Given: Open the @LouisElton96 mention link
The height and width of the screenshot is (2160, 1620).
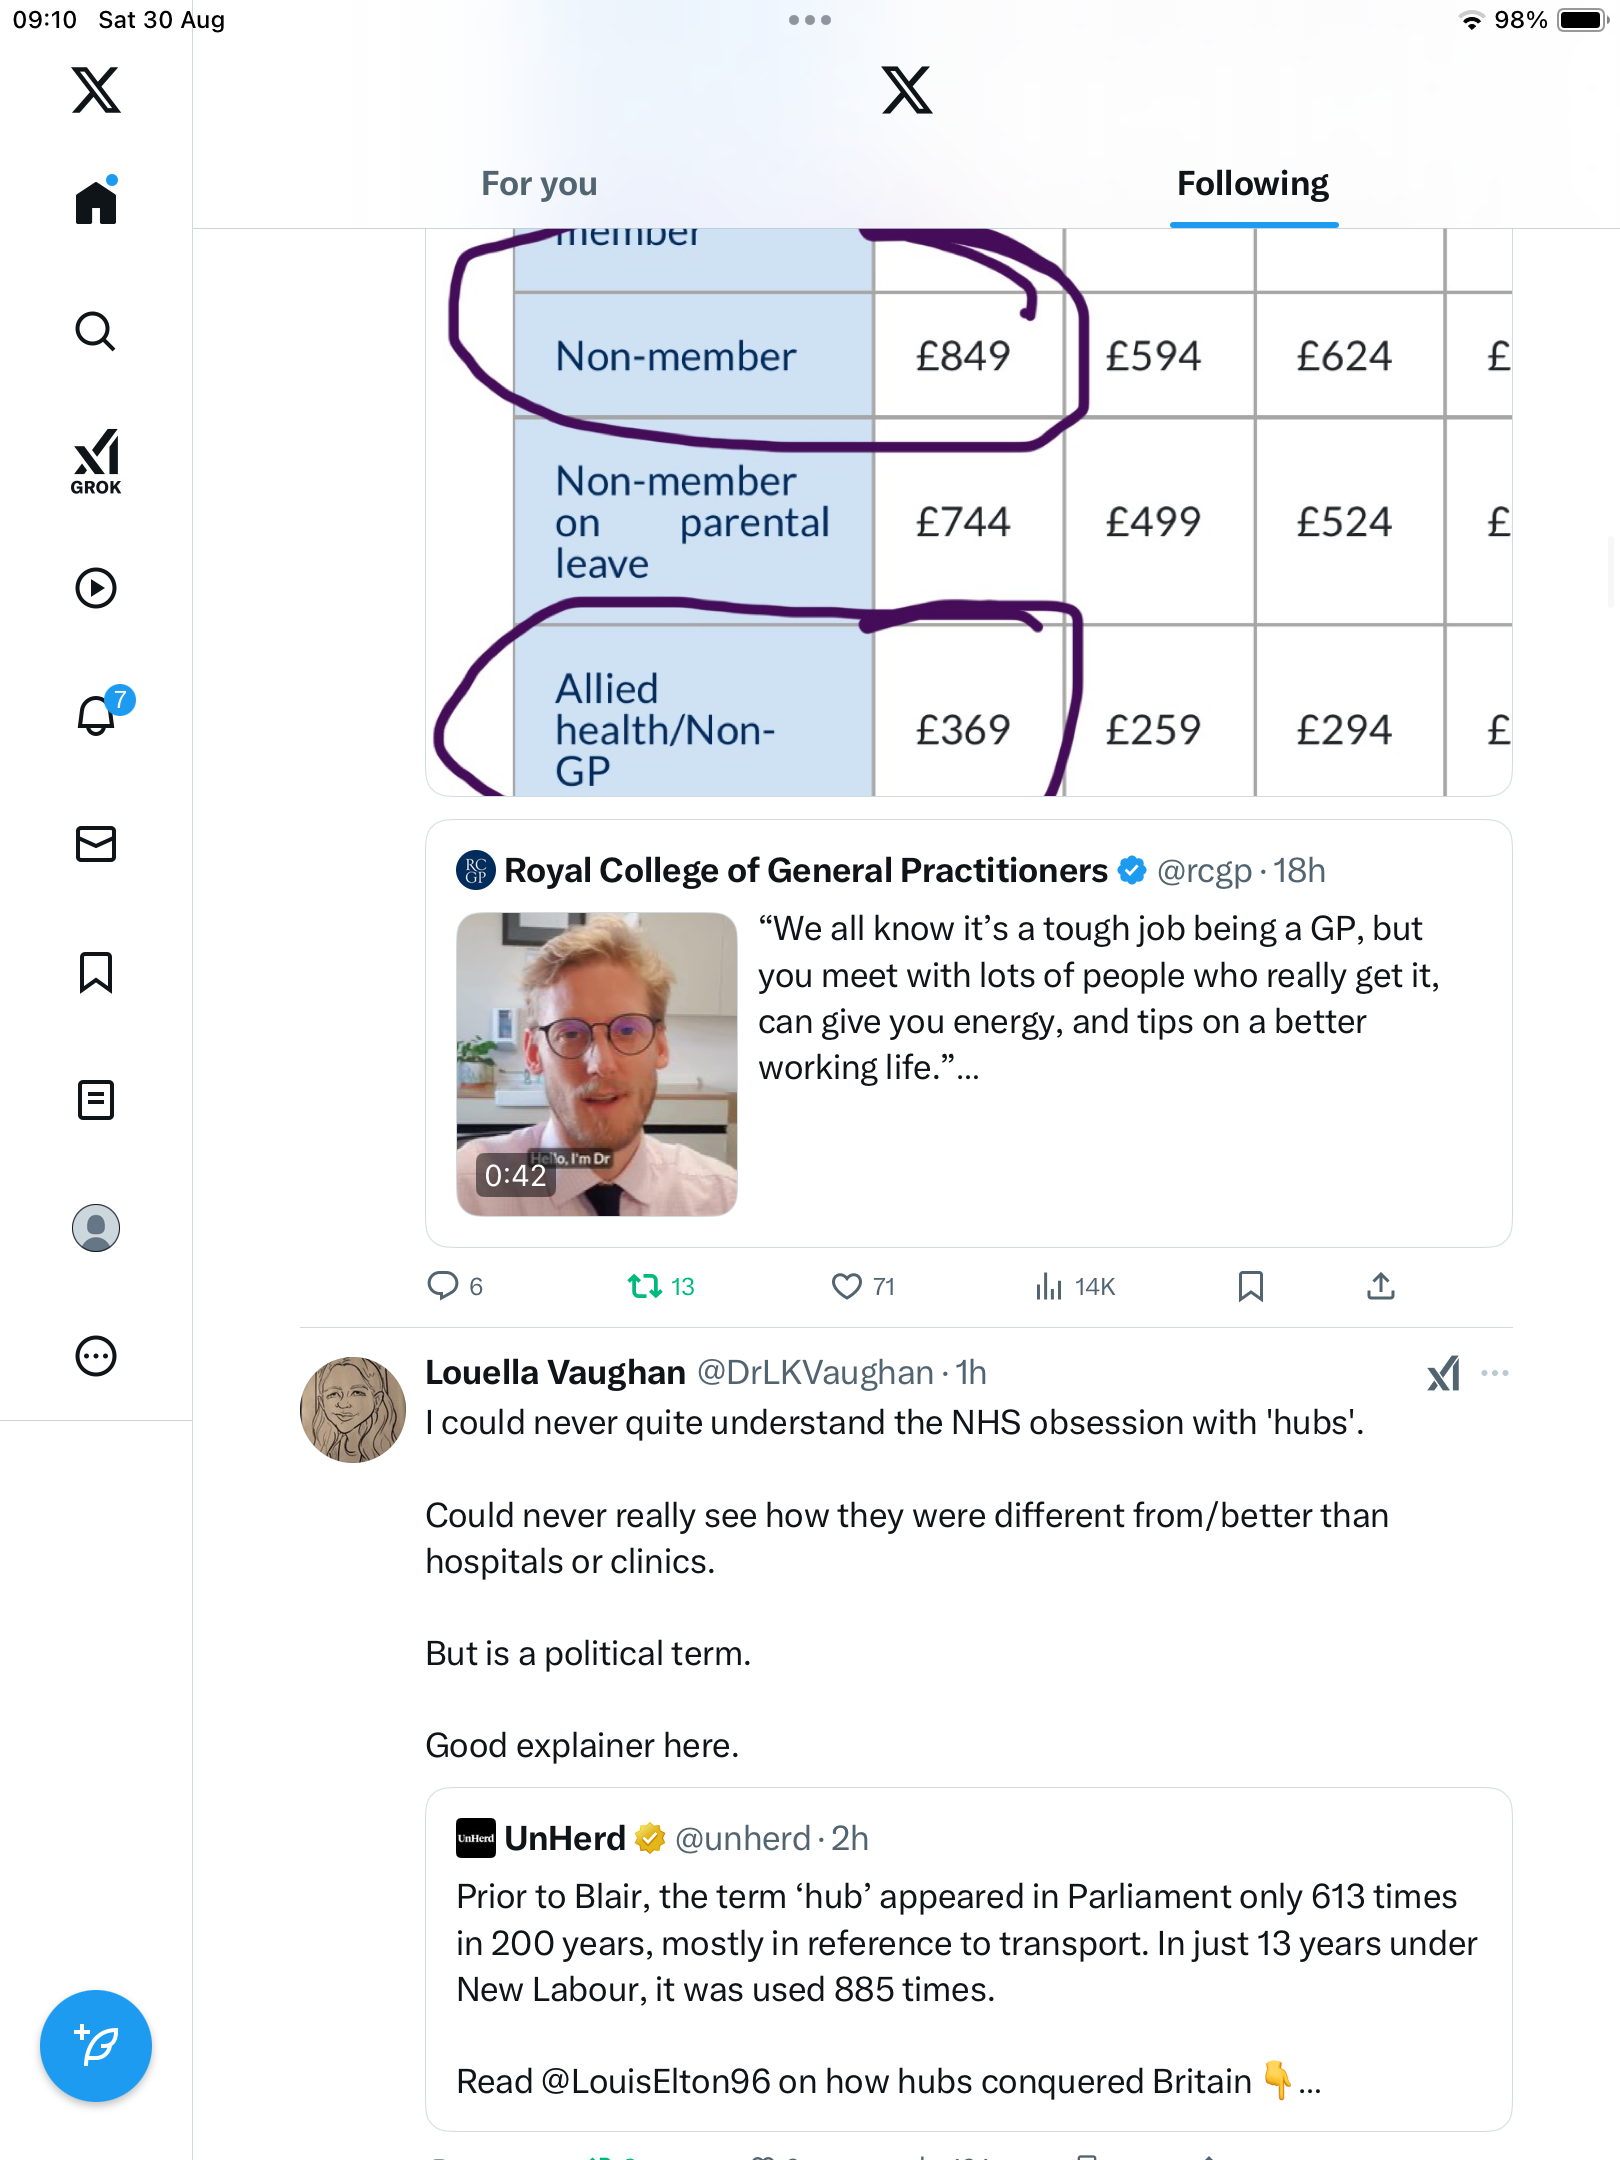Looking at the screenshot, I should coord(656,2082).
